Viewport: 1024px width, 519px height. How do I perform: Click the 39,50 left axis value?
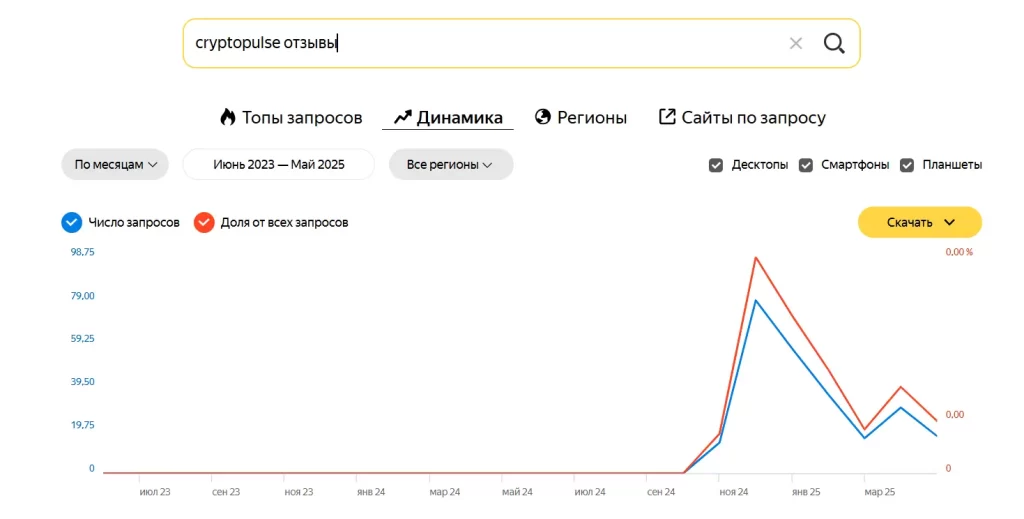tap(82, 381)
